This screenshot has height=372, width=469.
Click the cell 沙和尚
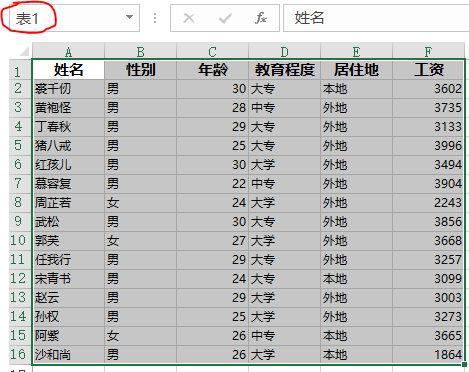68,355
